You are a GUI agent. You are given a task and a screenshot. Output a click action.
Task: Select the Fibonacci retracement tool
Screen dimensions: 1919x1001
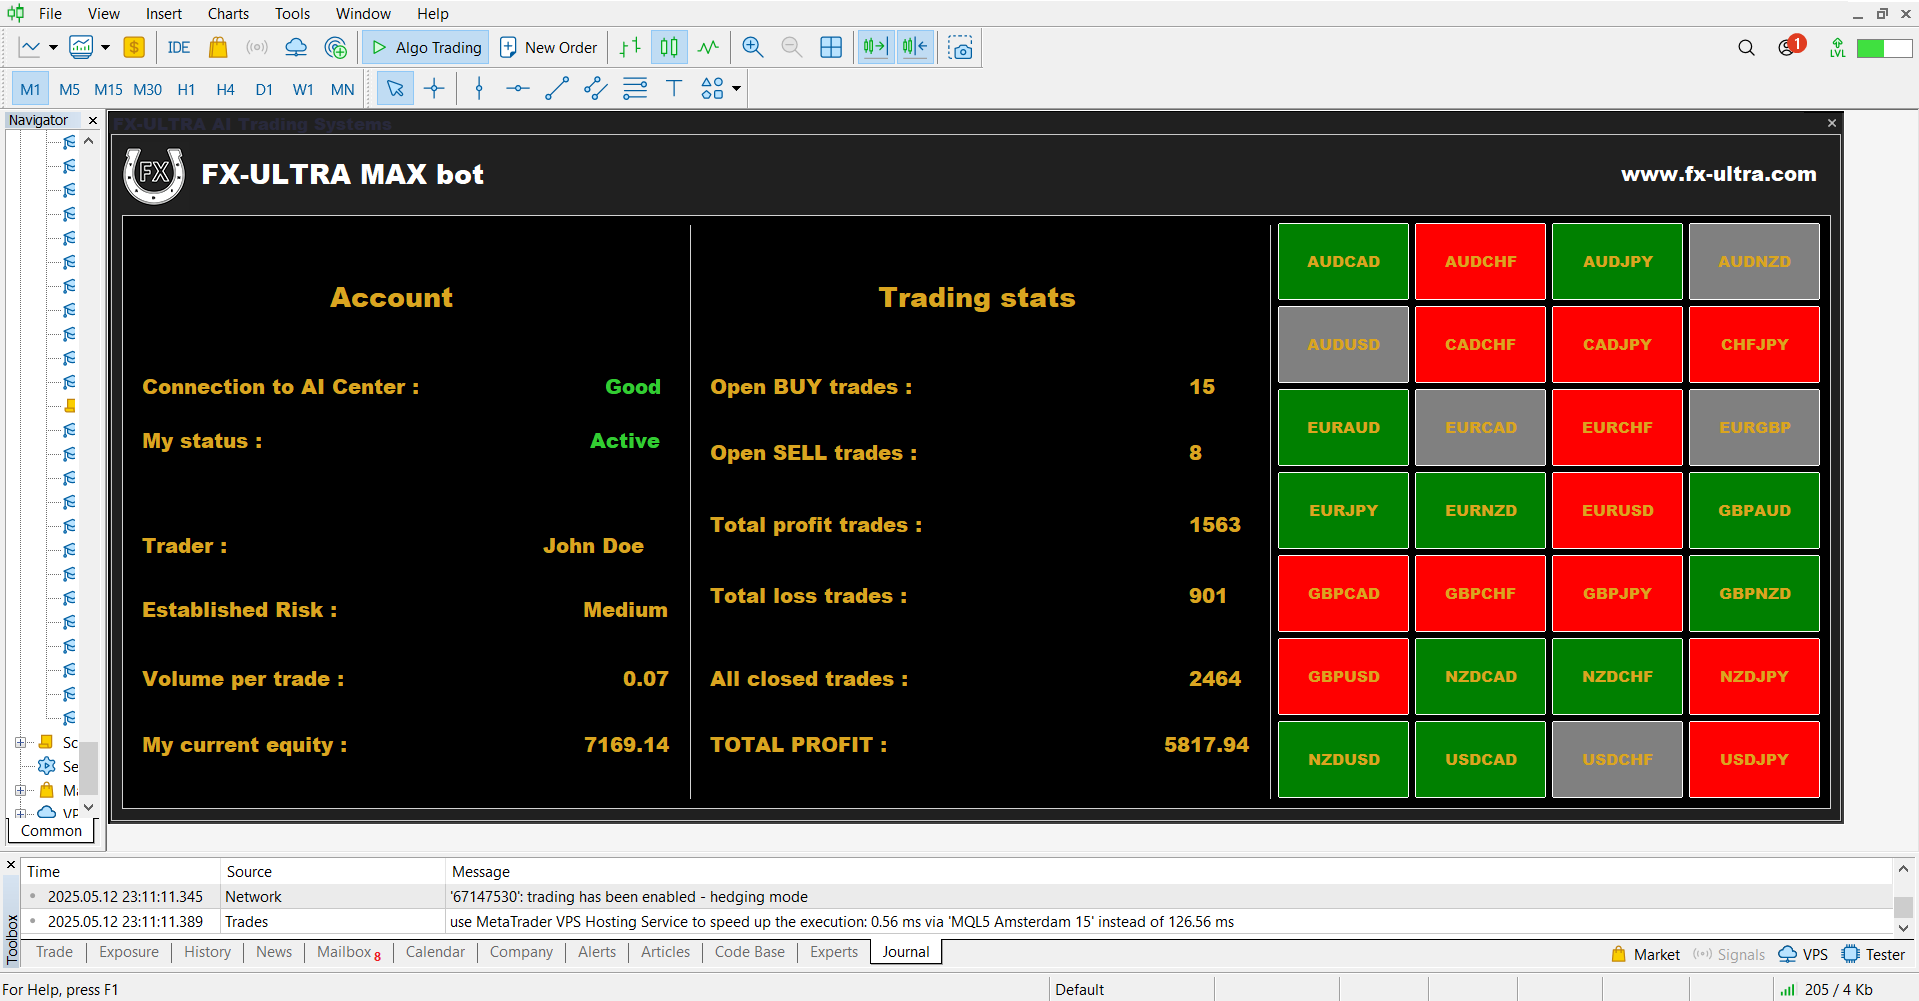(635, 89)
